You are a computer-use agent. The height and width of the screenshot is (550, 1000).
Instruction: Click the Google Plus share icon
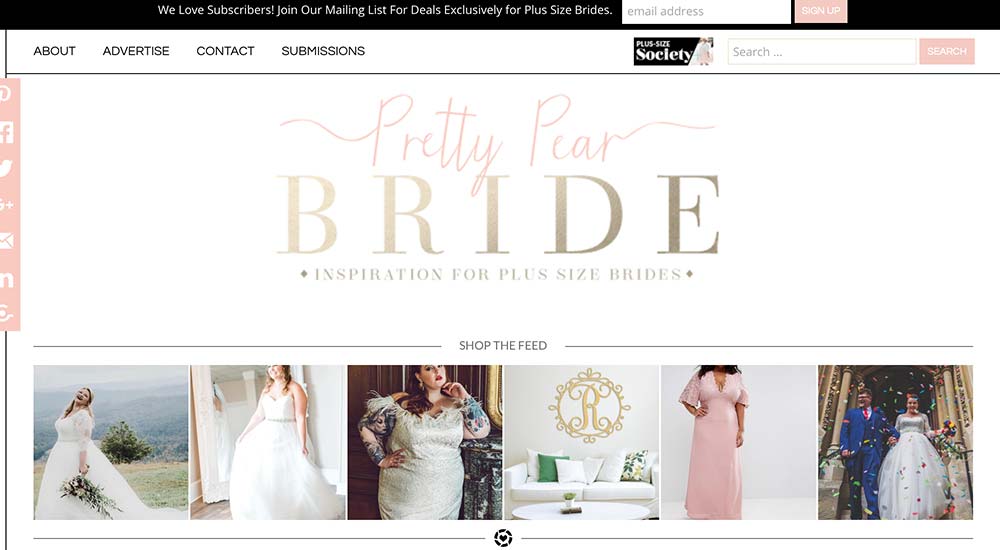click(x=6, y=205)
